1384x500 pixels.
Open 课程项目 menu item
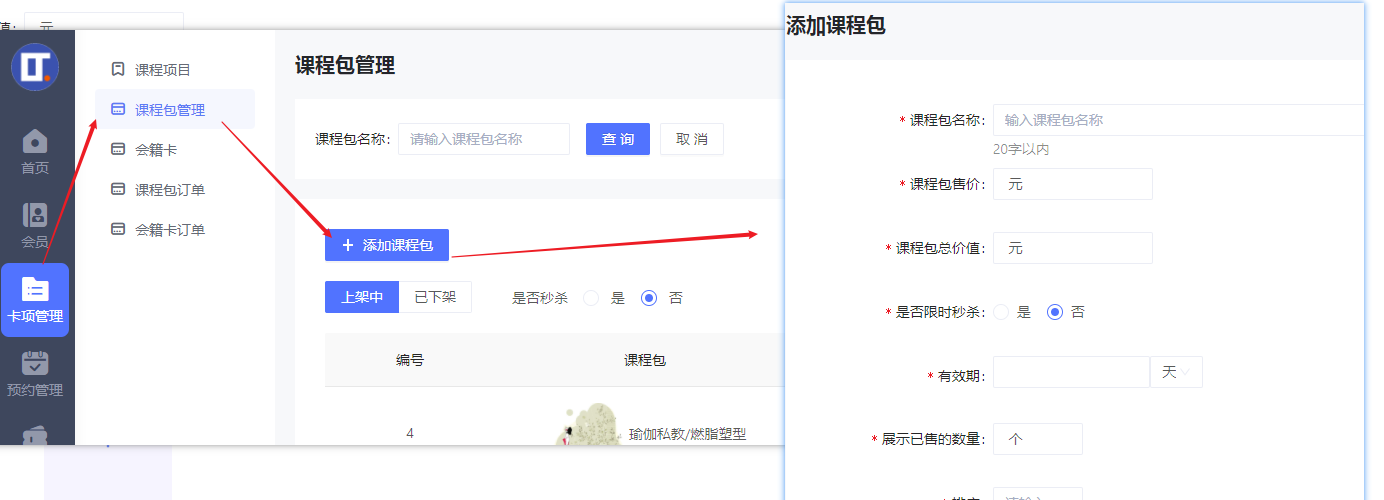(175, 69)
